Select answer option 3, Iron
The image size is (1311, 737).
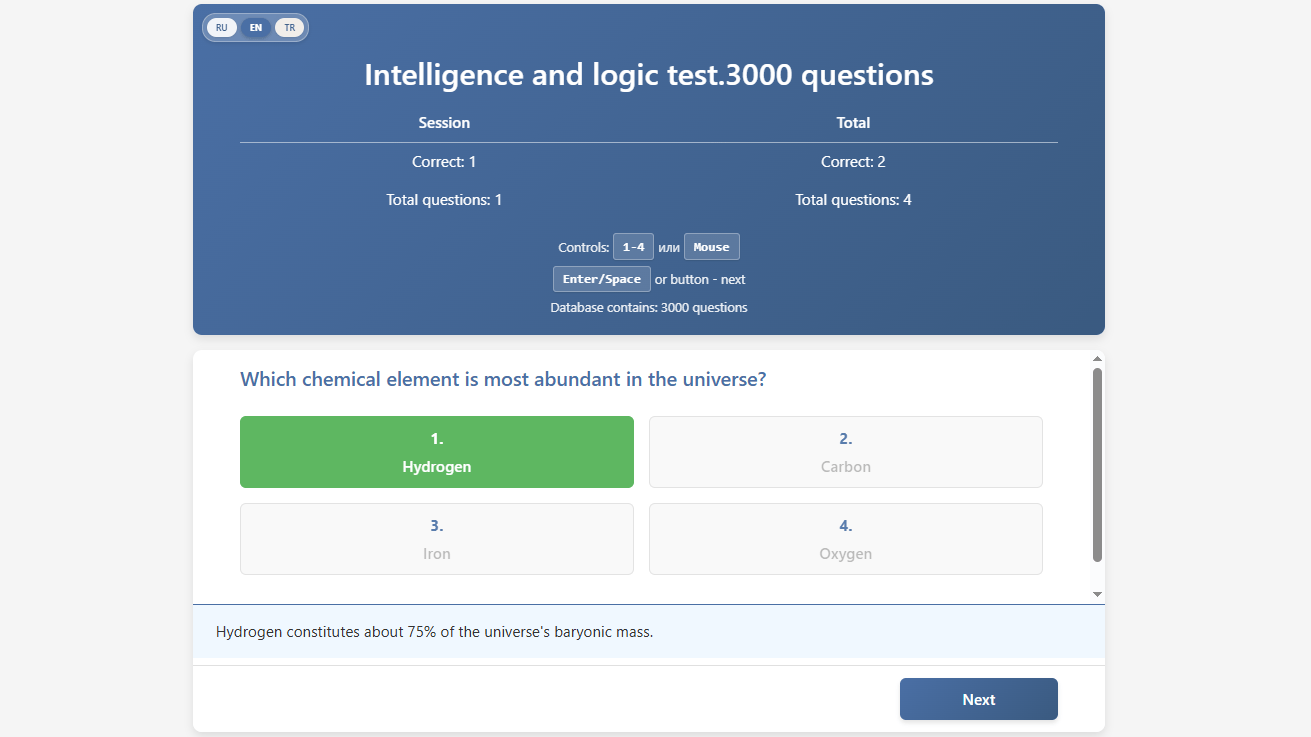(x=436, y=539)
